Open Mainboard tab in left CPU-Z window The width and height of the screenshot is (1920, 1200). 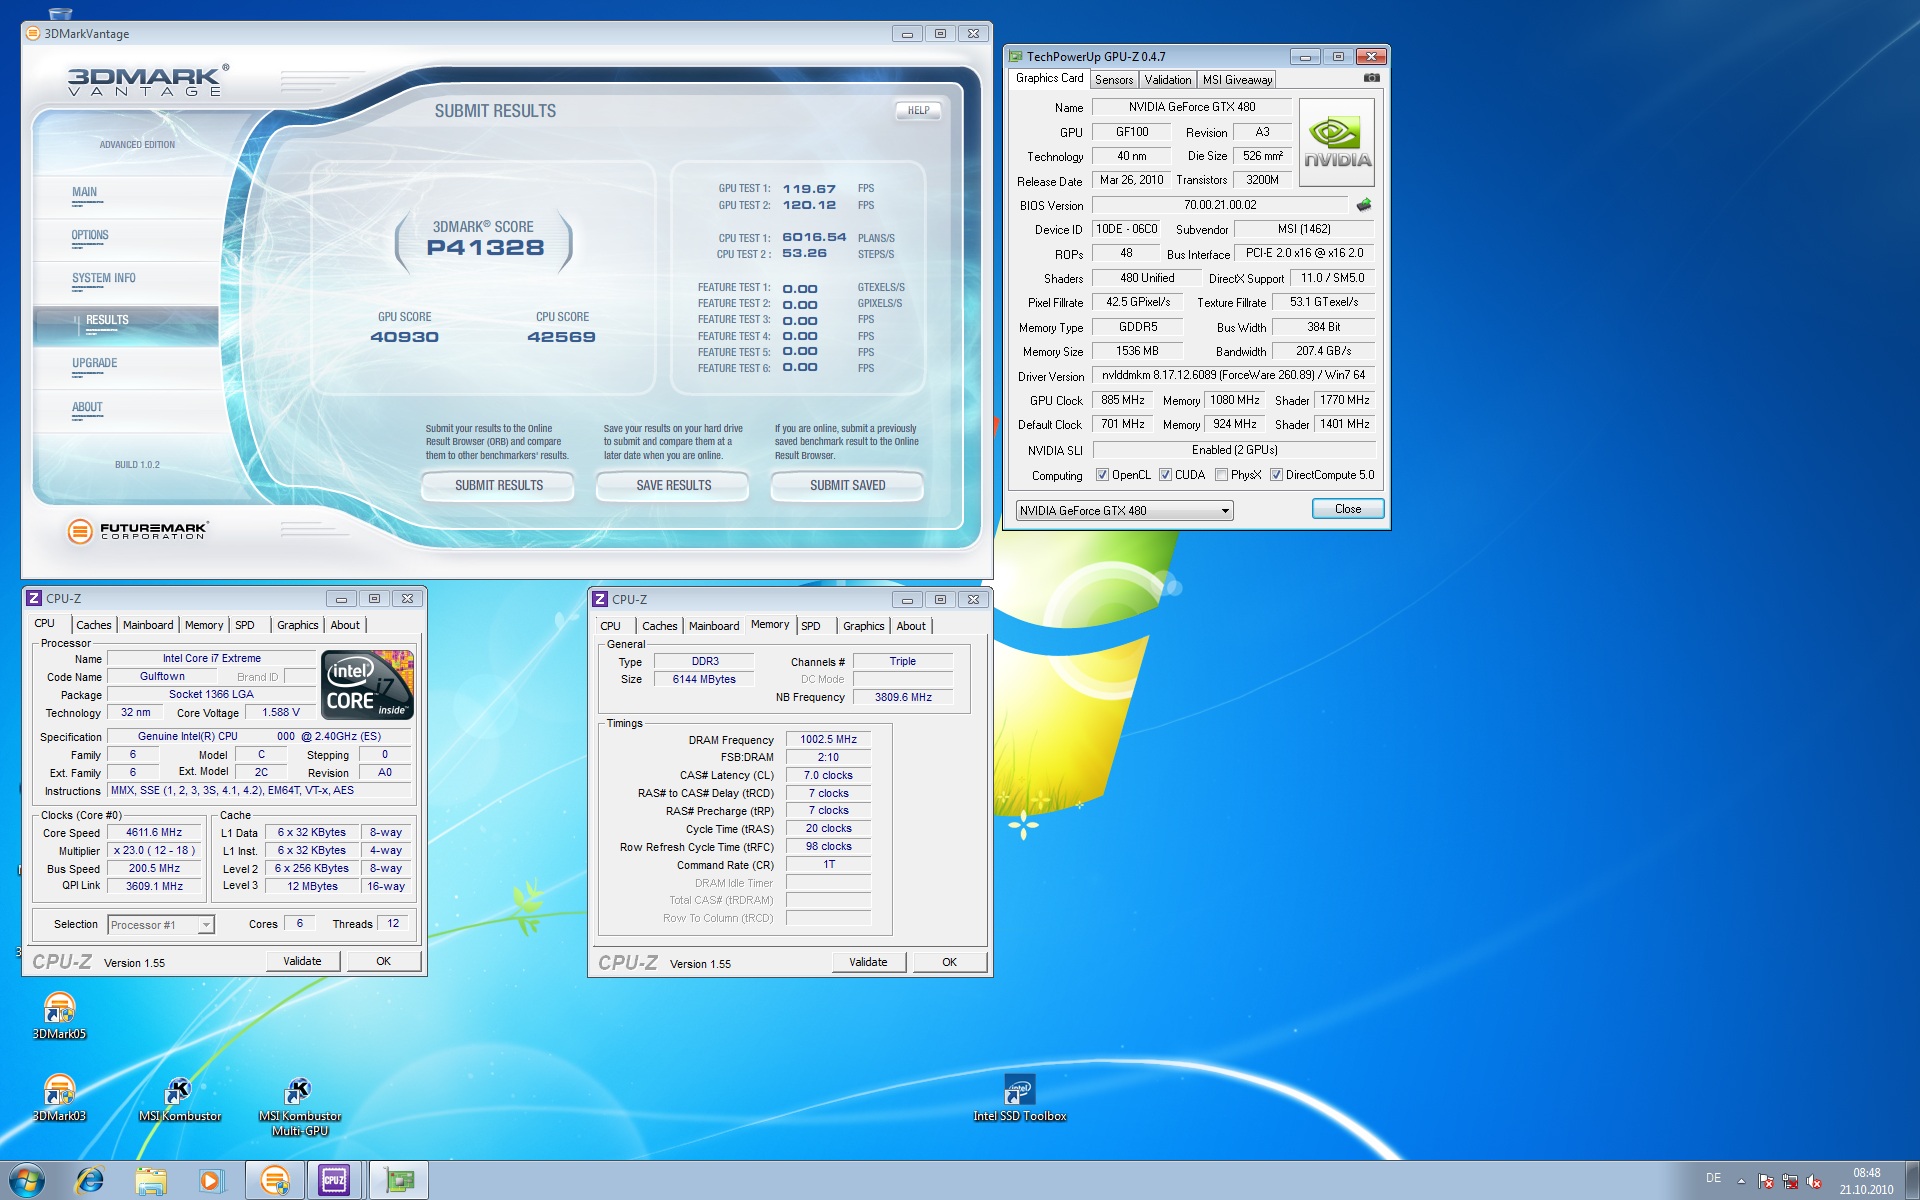coord(148,625)
